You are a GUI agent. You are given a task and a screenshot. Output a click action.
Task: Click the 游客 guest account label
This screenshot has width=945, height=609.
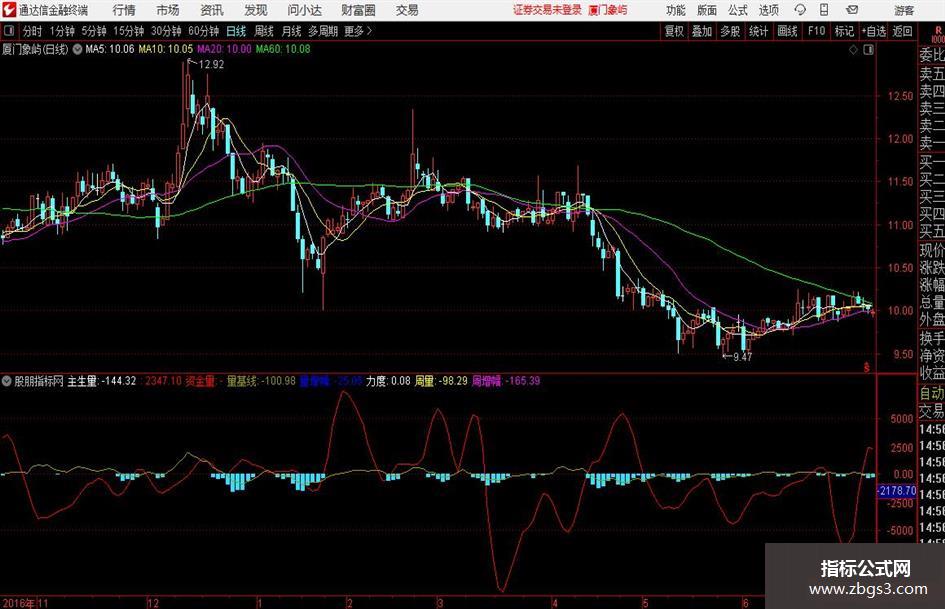click(x=904, y=10)
